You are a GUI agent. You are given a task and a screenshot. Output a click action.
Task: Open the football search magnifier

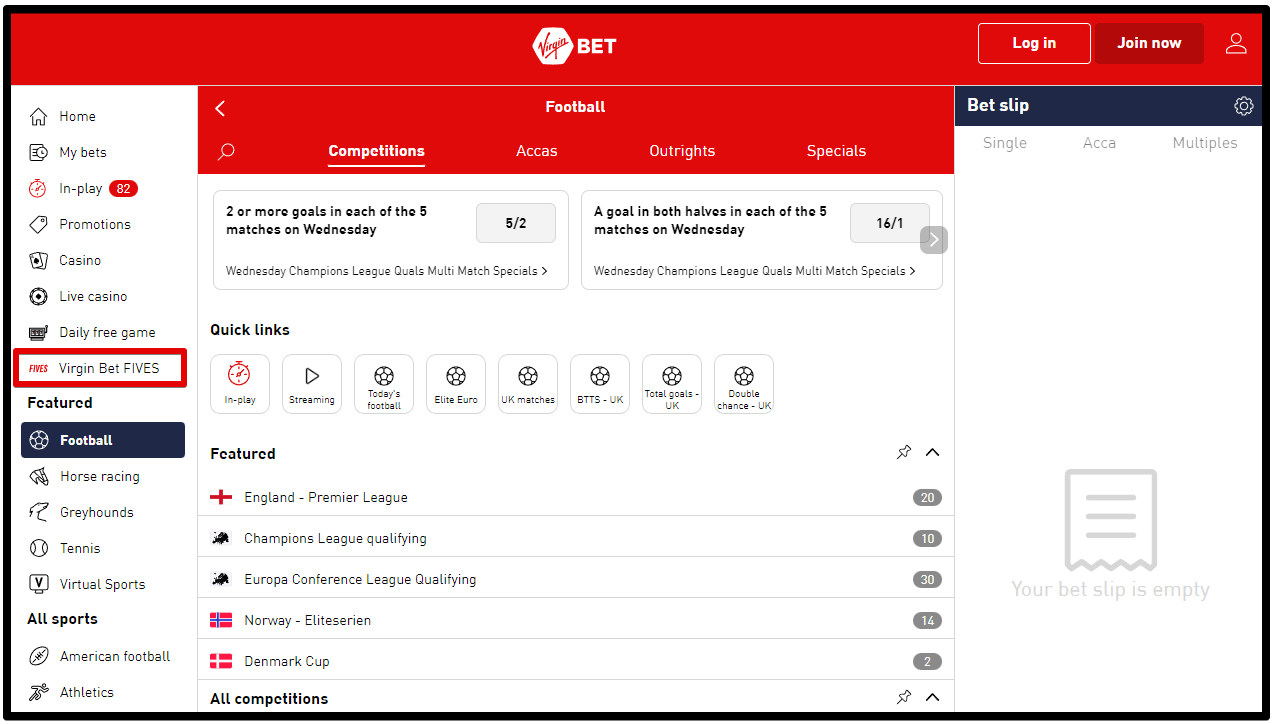coord(226,151)
